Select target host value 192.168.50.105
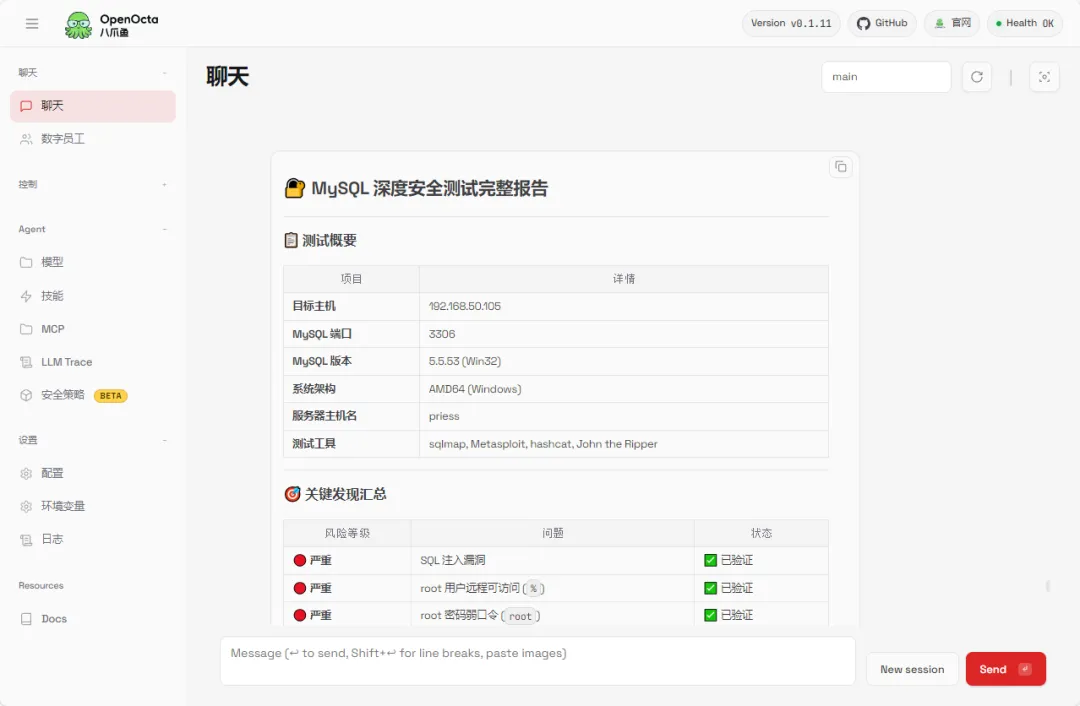 465,307
